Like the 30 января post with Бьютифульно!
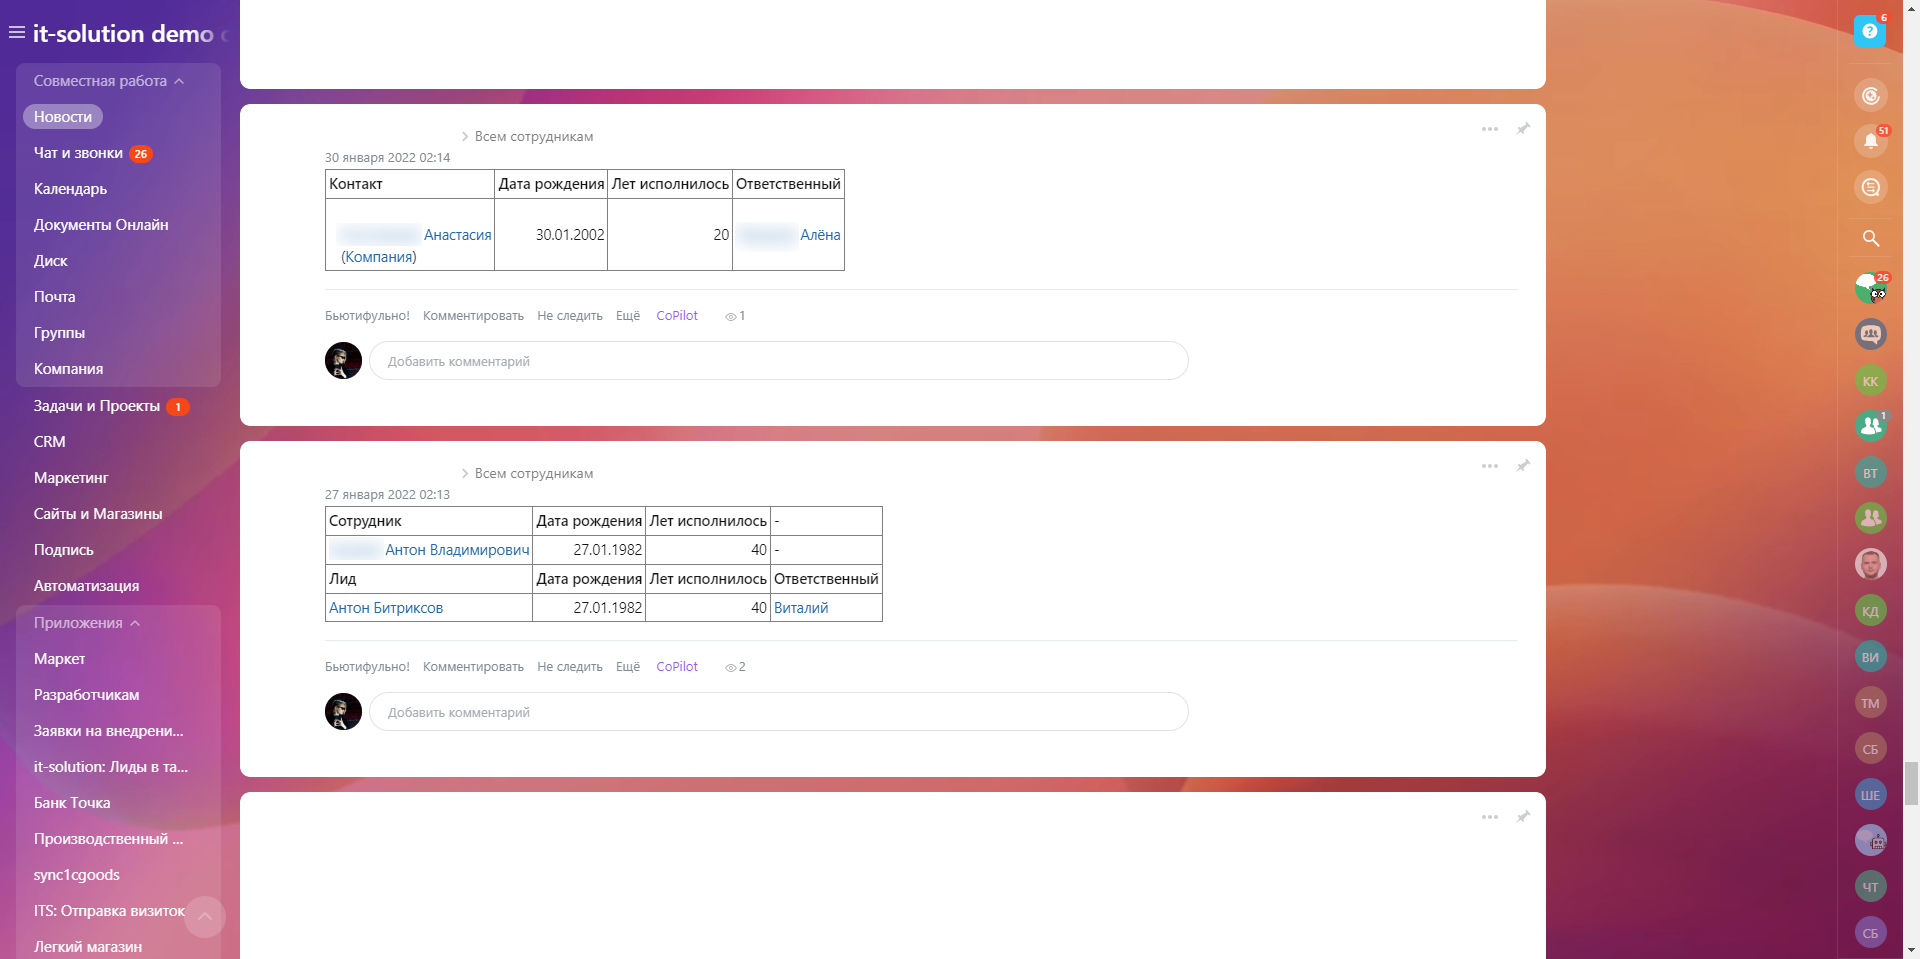The height and width of the screenshot is (959, 1920). [367, 316]
